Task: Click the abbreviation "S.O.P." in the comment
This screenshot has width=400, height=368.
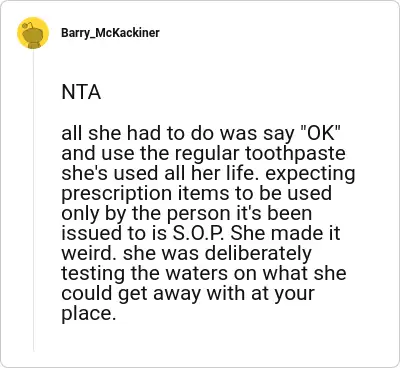Action: pos(199,233)
